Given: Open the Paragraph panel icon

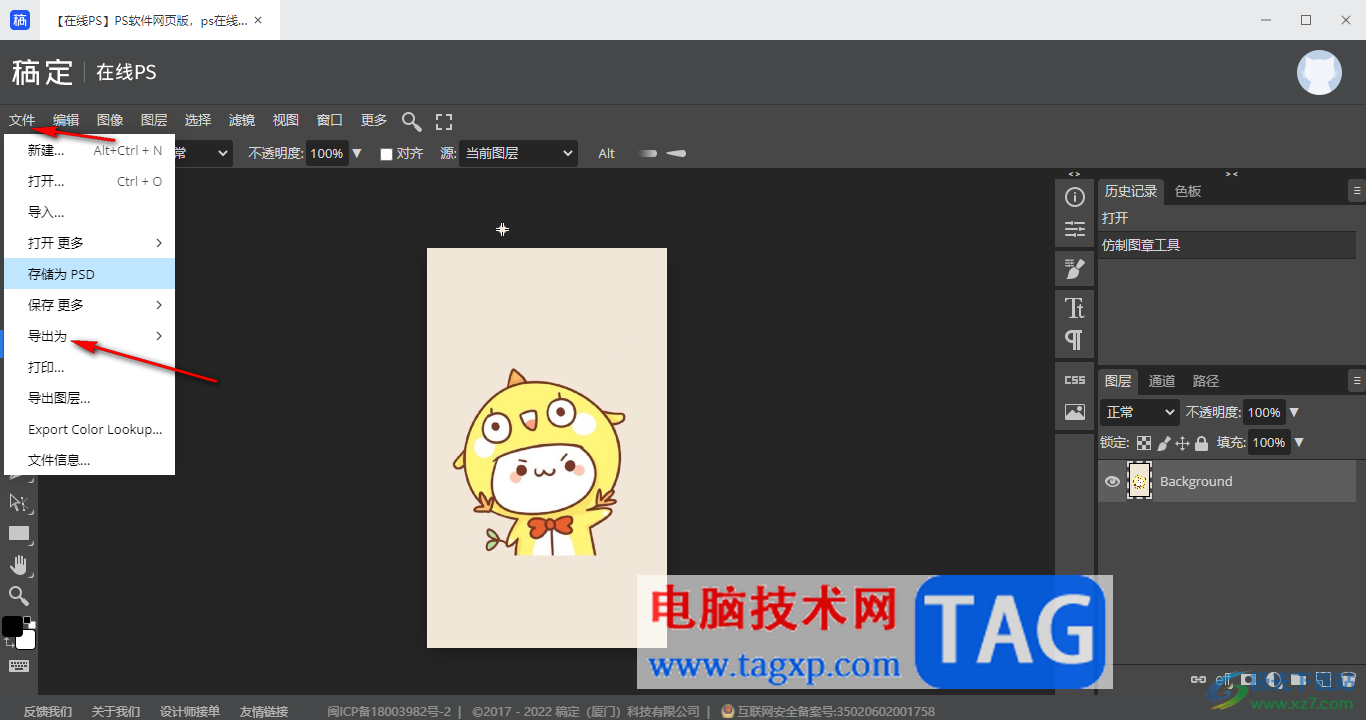Looking at the screenshot, I should point(1075,340).
